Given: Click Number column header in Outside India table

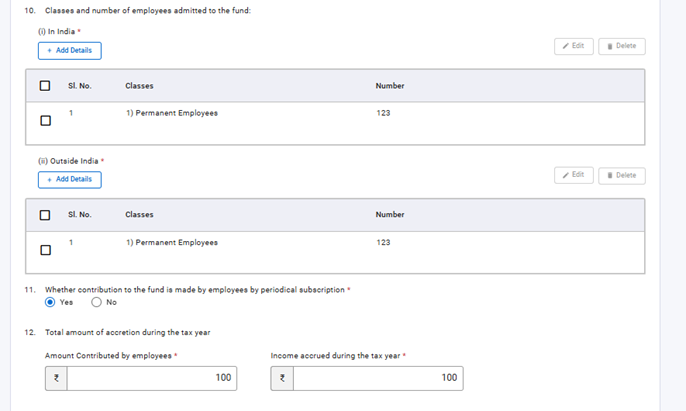Looking at the screenshot, I should (390, 214).
